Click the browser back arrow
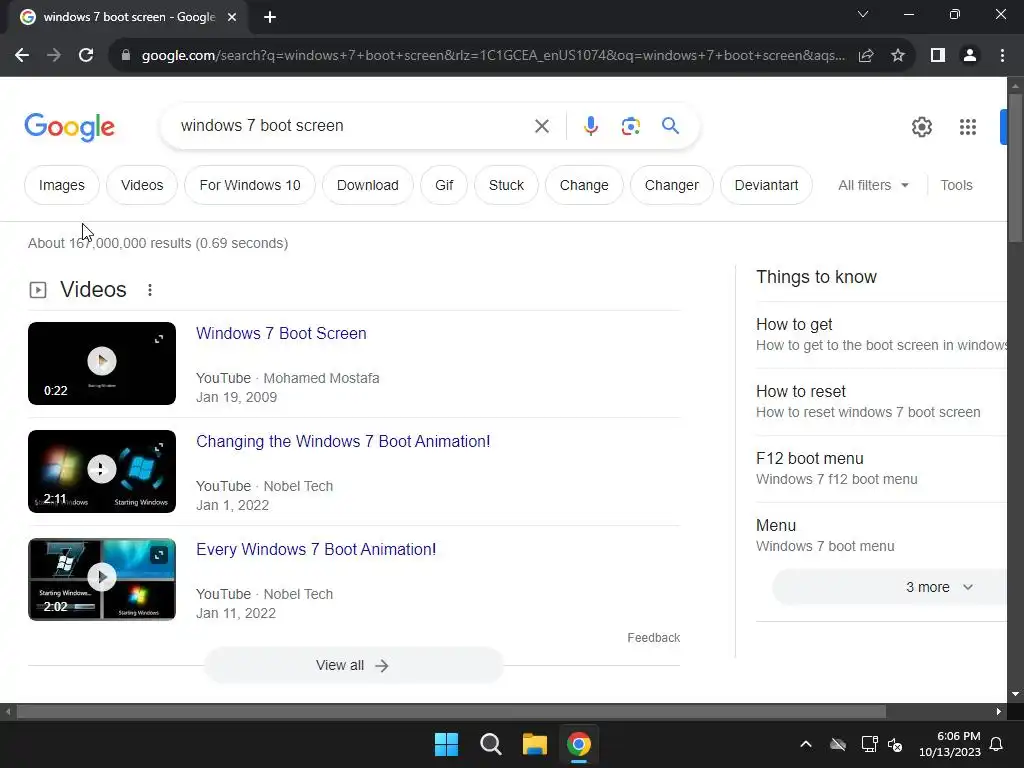The image size is (1024, 768). point(22,56)
